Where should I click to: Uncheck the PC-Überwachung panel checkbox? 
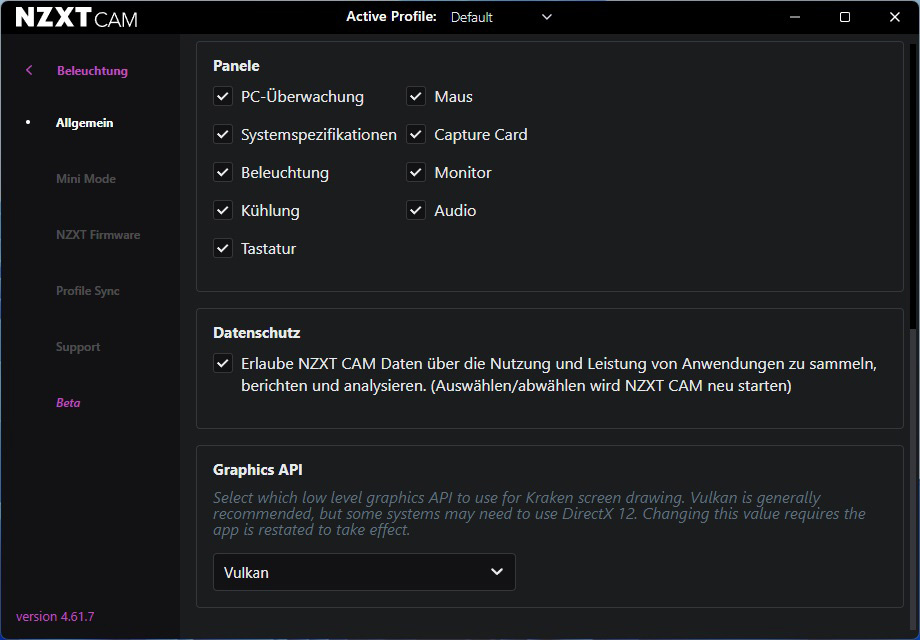tap(223, 96)
